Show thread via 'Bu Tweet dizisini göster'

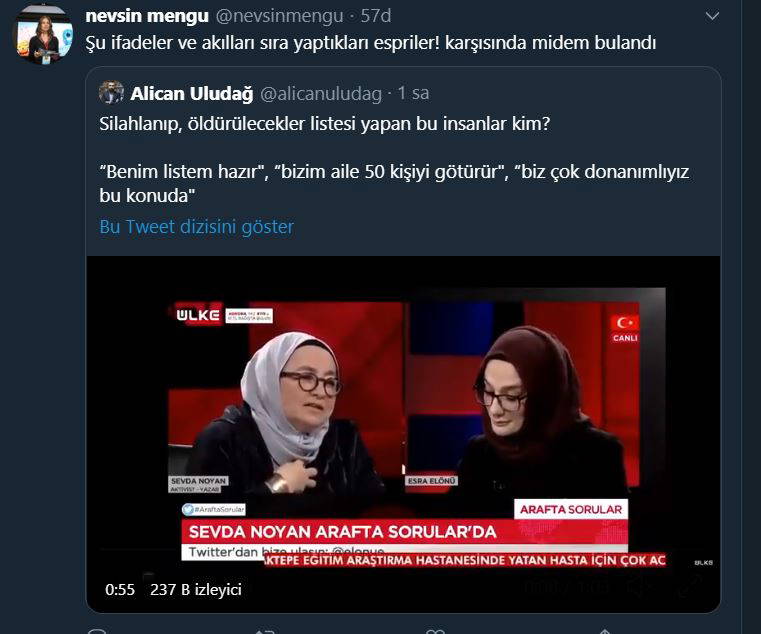click(x=197, y=227)
